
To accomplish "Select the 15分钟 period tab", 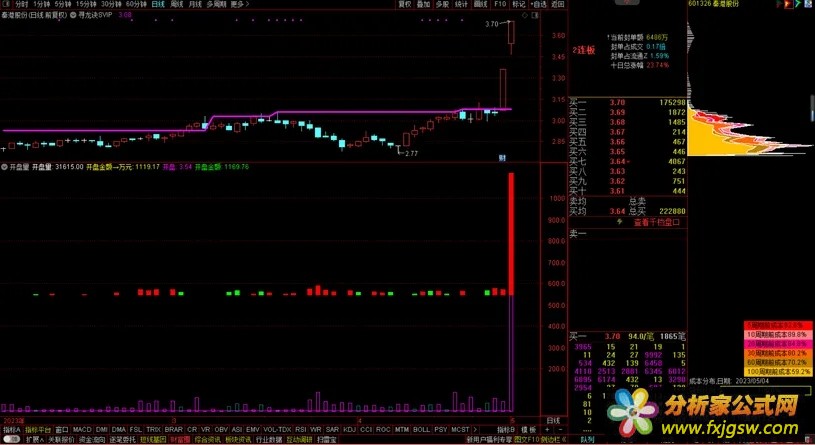I will point(86,4).
